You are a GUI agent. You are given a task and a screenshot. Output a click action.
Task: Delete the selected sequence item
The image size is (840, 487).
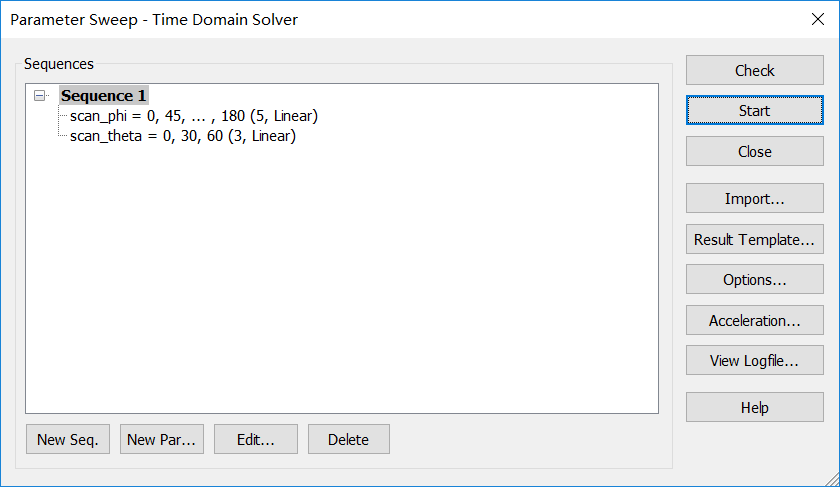click(x=349, y=439)
